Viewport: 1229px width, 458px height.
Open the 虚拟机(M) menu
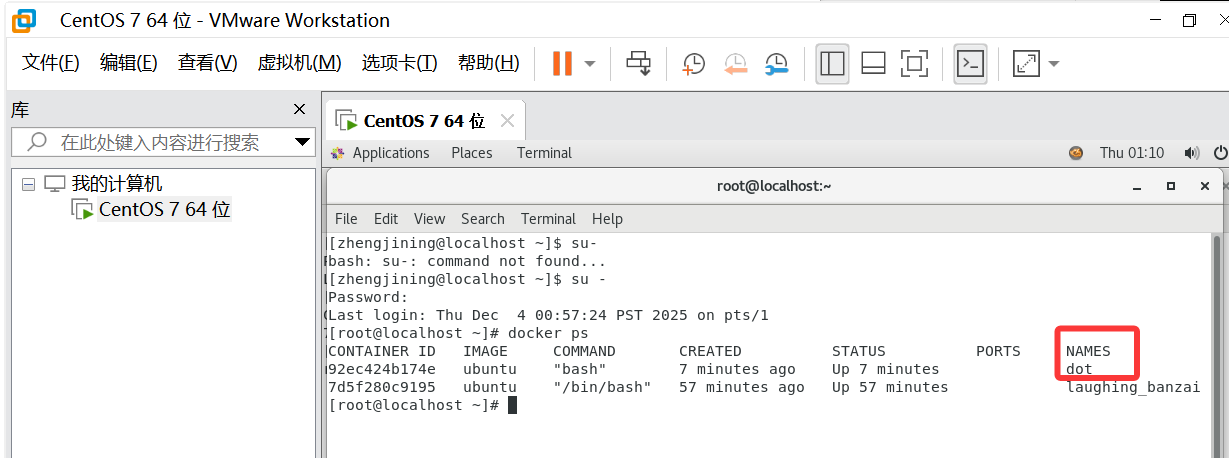coord(299,63)
